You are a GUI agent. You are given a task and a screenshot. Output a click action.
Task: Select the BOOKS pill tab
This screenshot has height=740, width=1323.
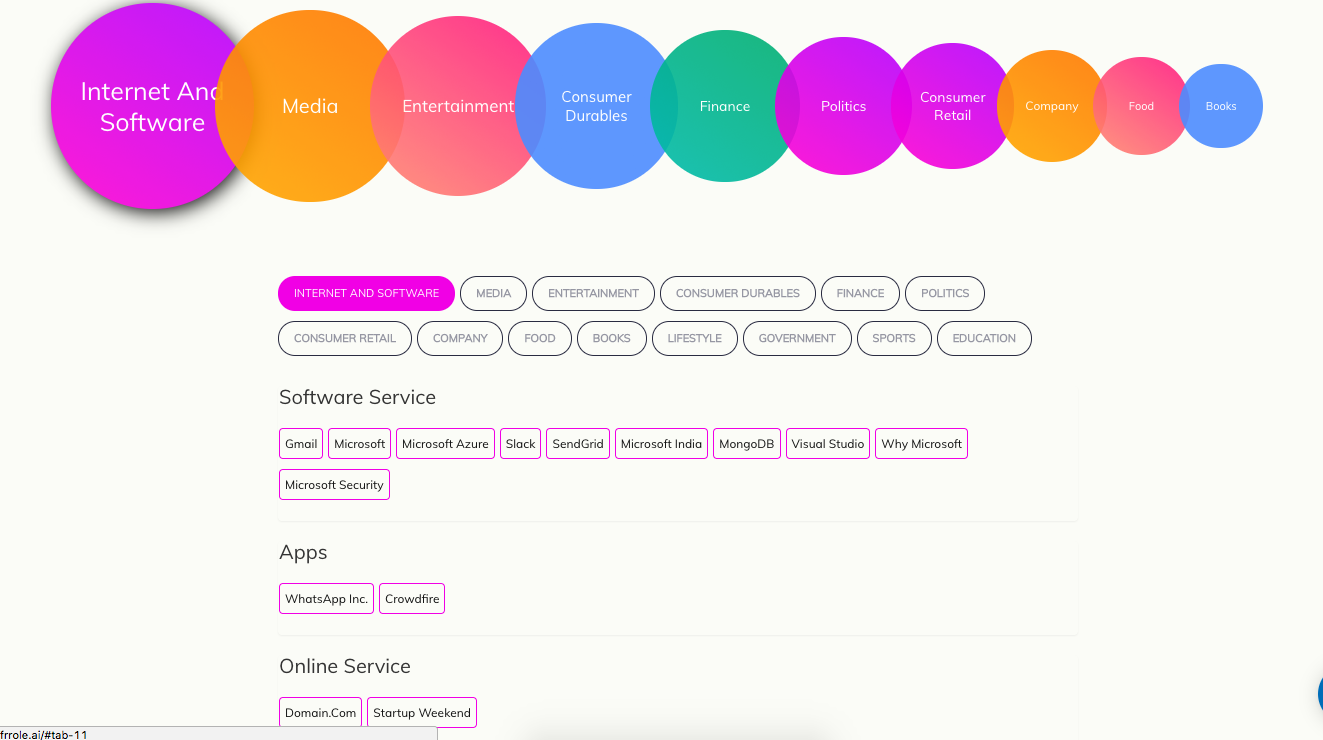612,338
